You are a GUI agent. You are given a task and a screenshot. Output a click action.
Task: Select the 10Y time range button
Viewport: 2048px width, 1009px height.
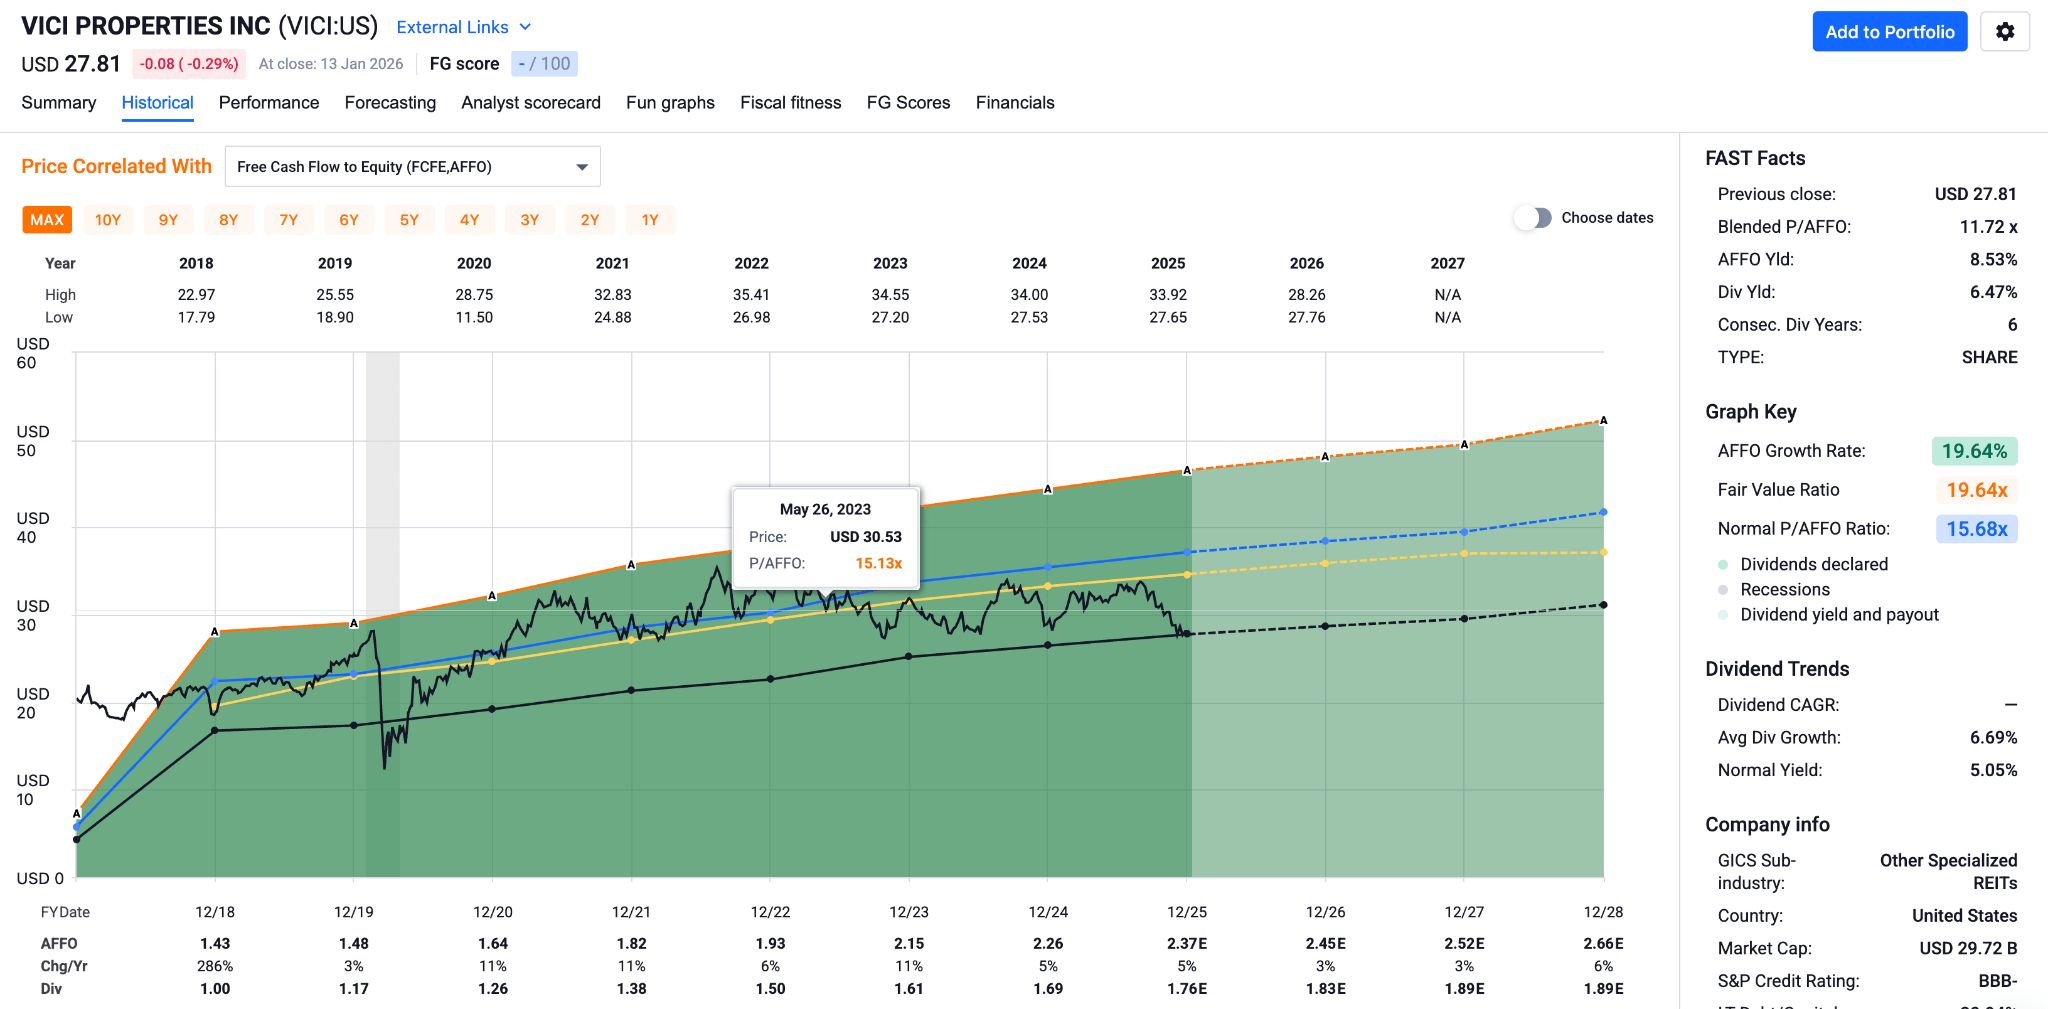tap(108, 220)
